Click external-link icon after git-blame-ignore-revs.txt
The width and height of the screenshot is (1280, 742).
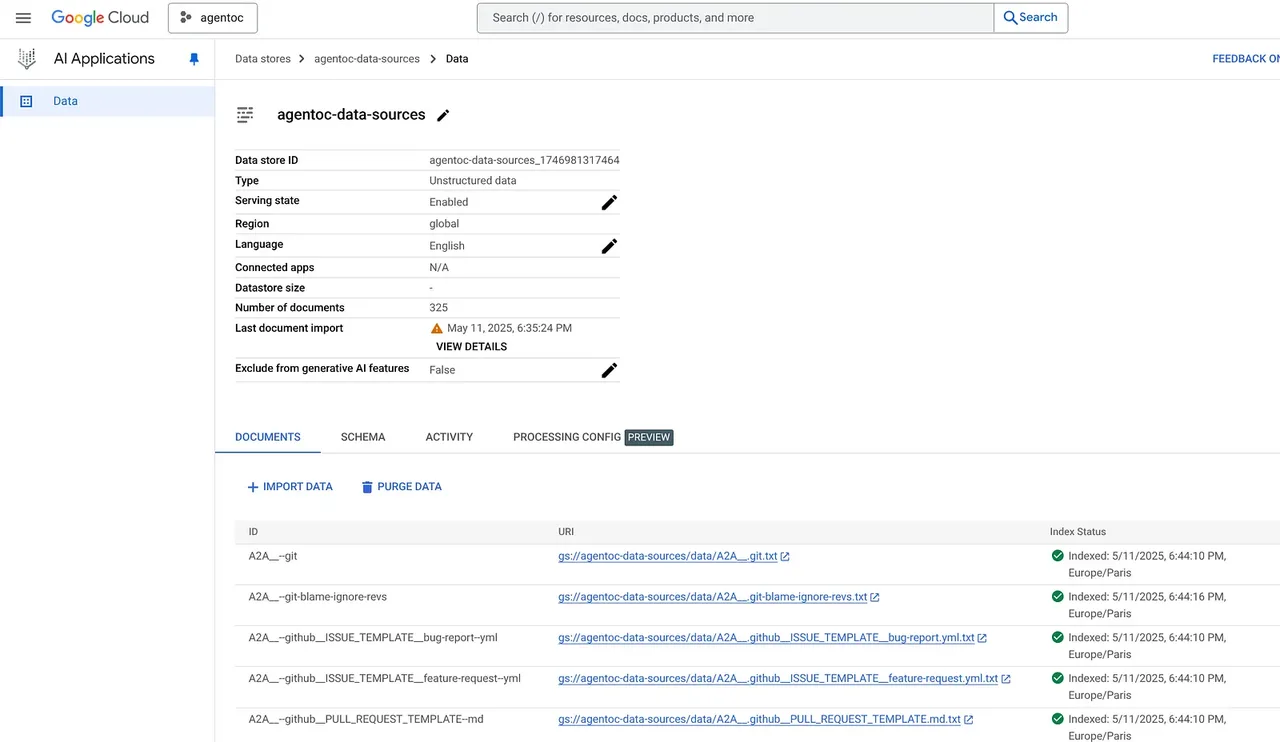tap(875, 598)
